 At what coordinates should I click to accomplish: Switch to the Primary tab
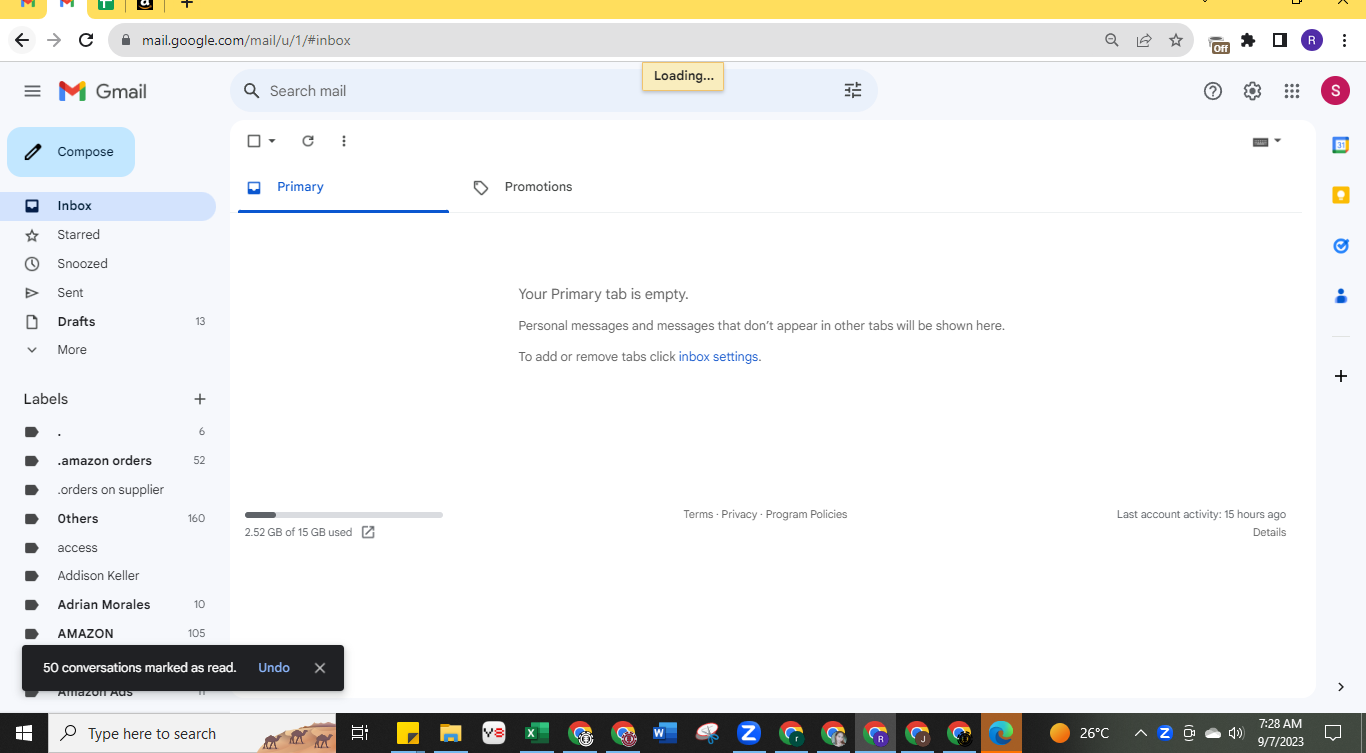point(343,187)
